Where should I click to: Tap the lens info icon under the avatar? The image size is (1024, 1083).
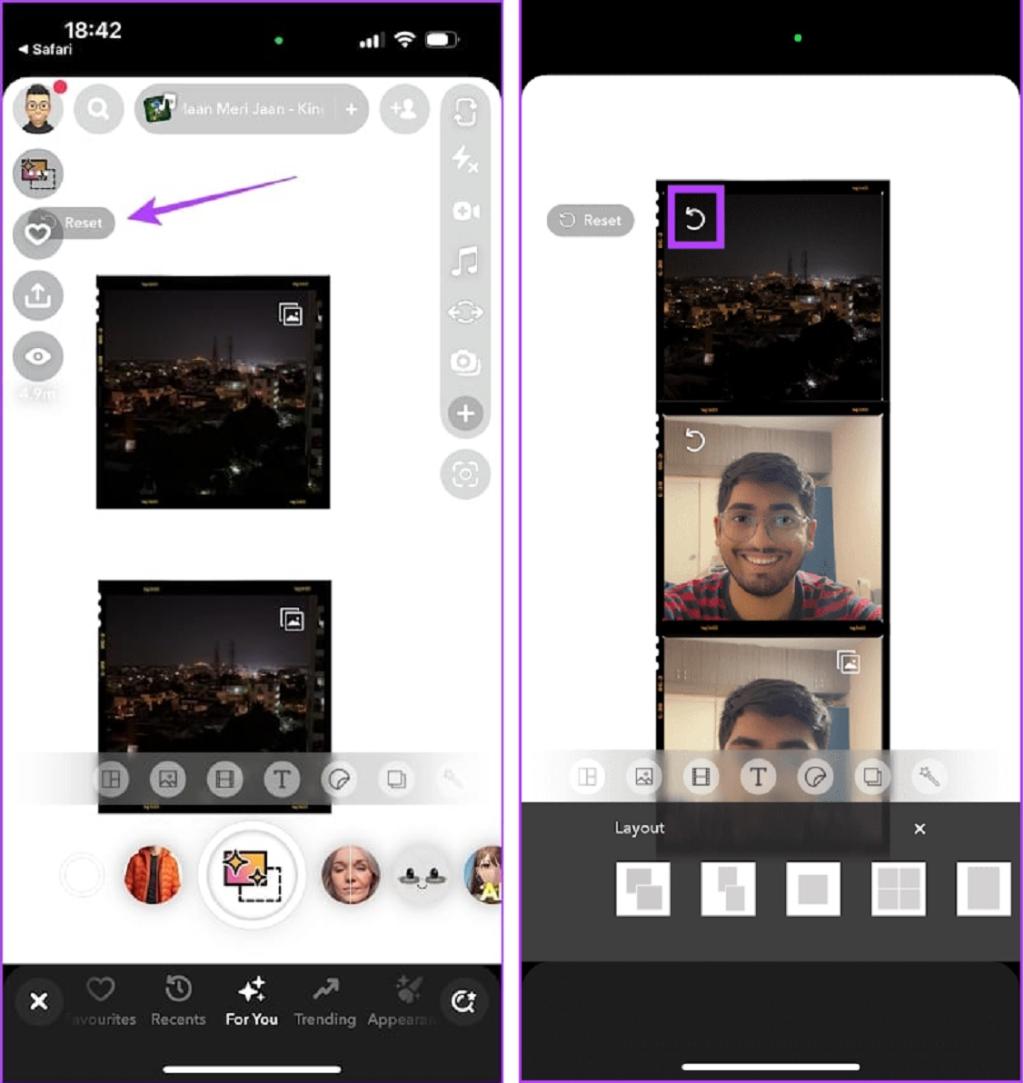(38, 173)
